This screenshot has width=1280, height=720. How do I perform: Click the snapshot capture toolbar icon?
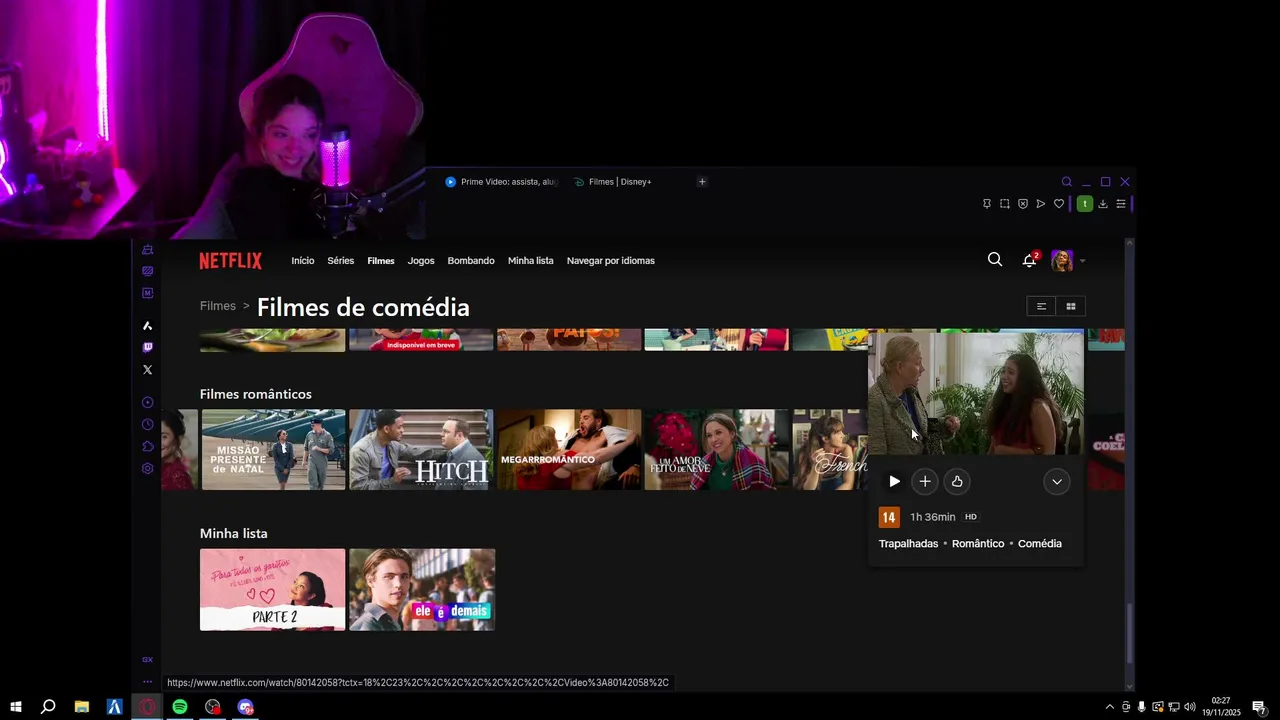(x=1005, y=204)
